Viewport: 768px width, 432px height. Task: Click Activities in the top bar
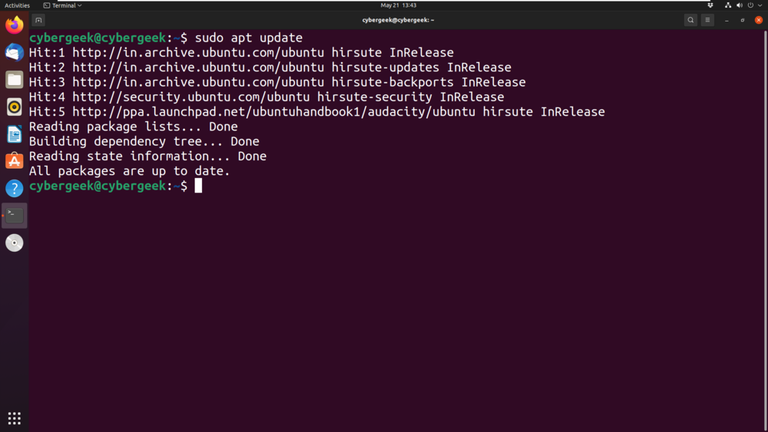(17, 5)
